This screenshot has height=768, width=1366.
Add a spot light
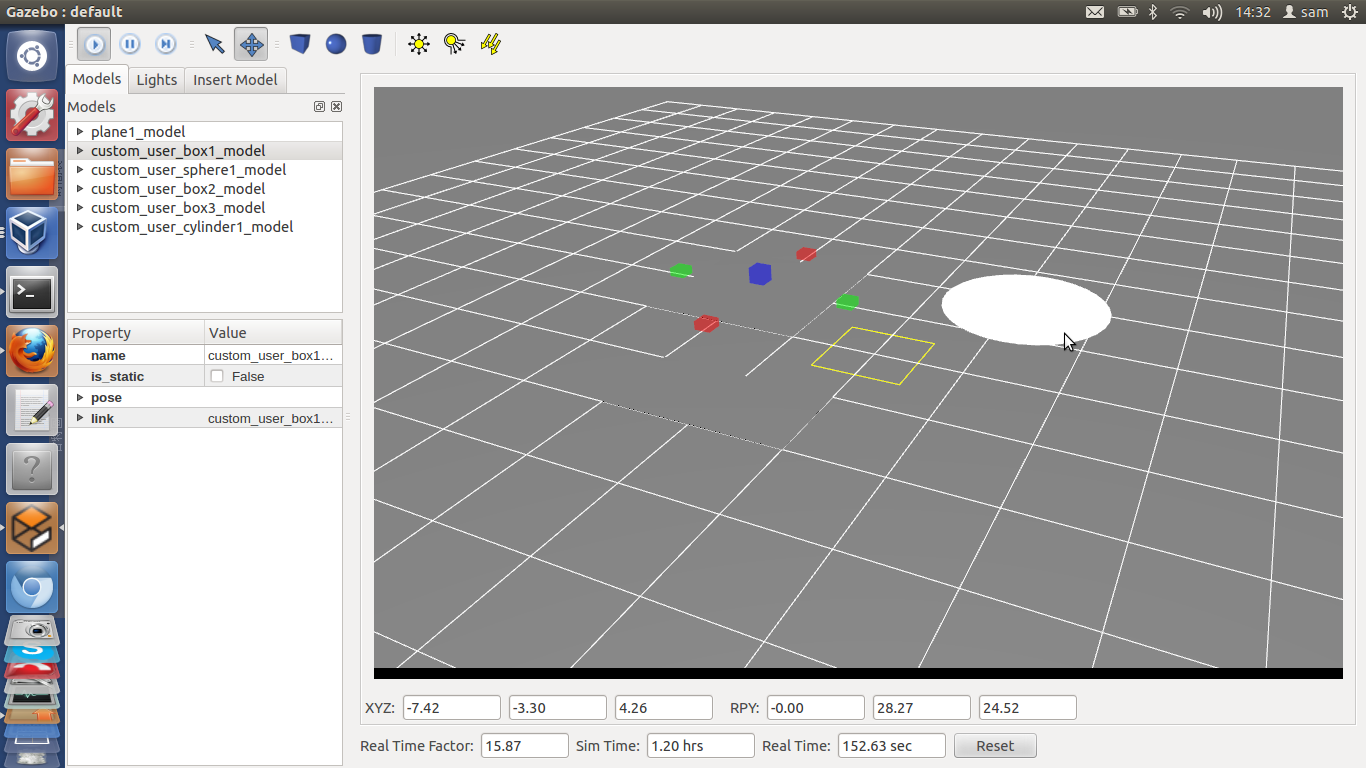455,44
